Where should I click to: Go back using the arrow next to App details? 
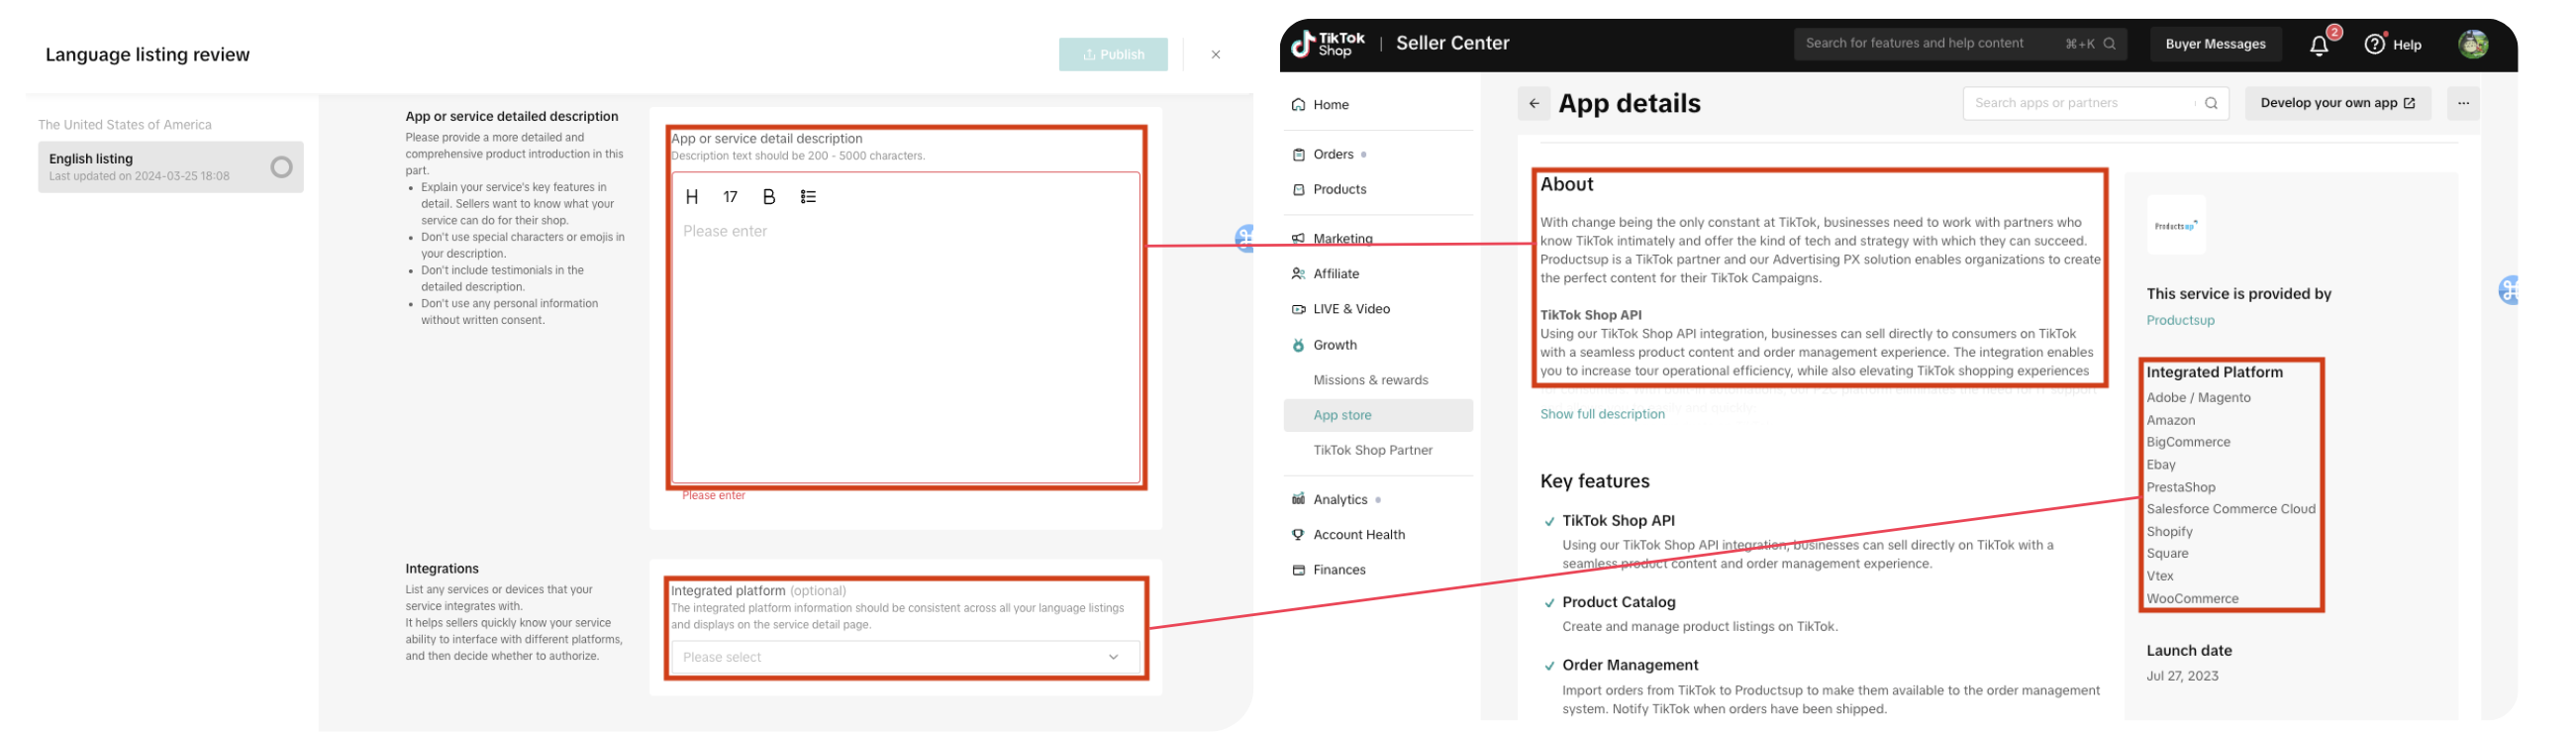click(x=1534, y=104)
